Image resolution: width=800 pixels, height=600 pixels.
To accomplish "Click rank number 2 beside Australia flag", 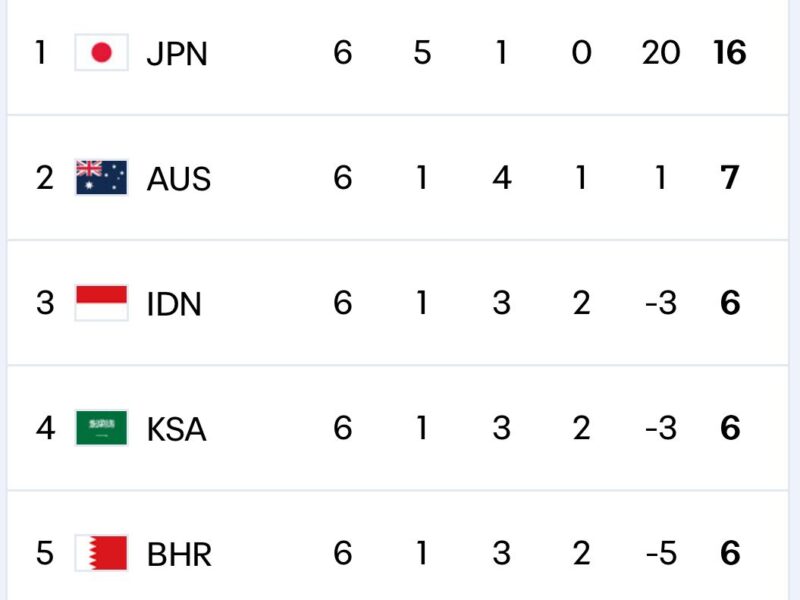I will [x=44, y=178].
